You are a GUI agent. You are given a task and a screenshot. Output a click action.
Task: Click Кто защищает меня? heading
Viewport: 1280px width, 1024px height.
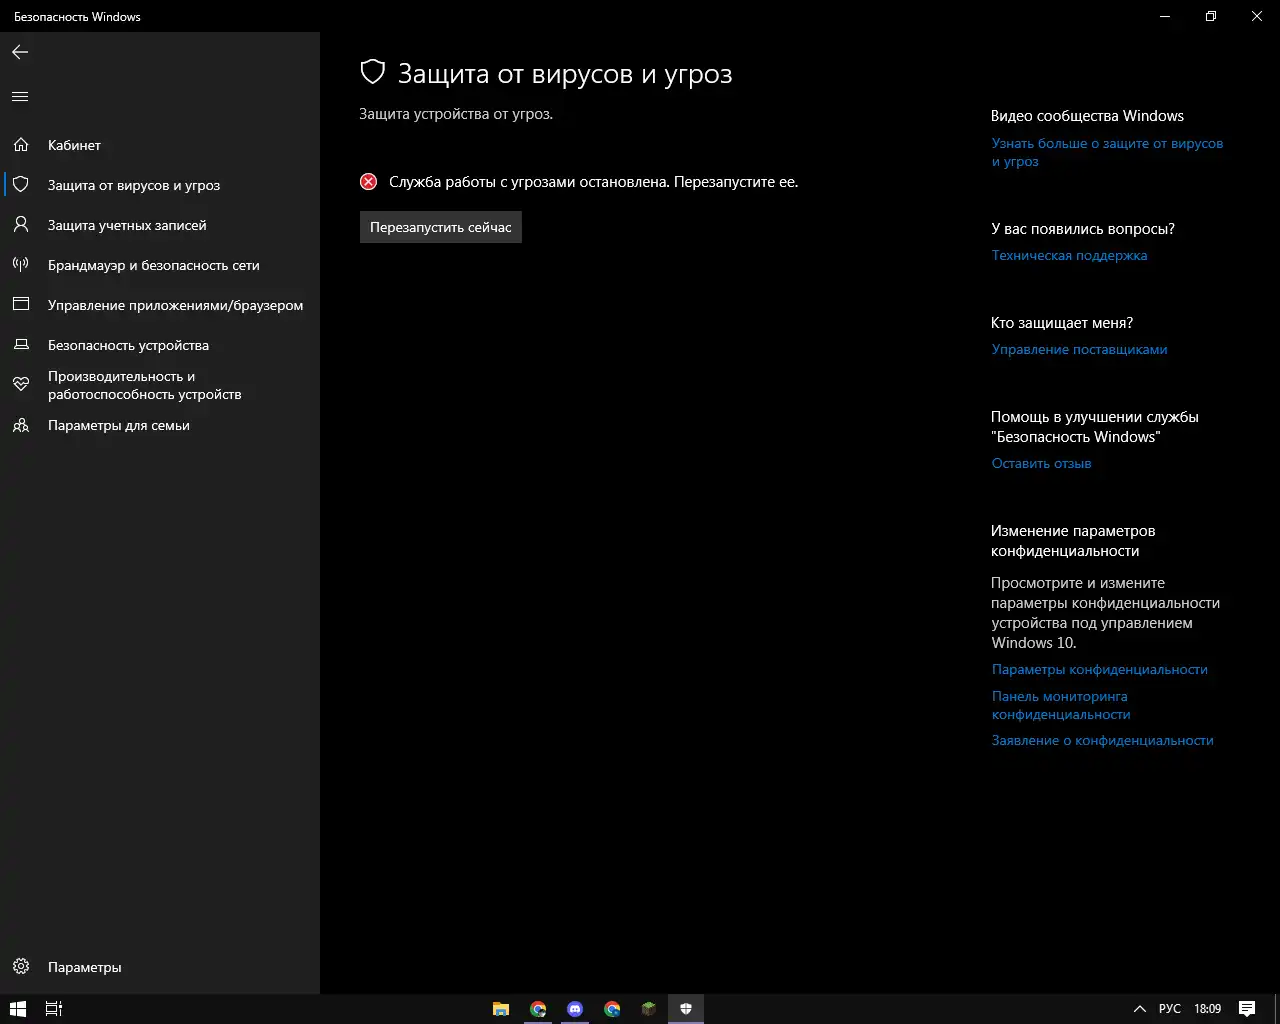pos(1062,323)
